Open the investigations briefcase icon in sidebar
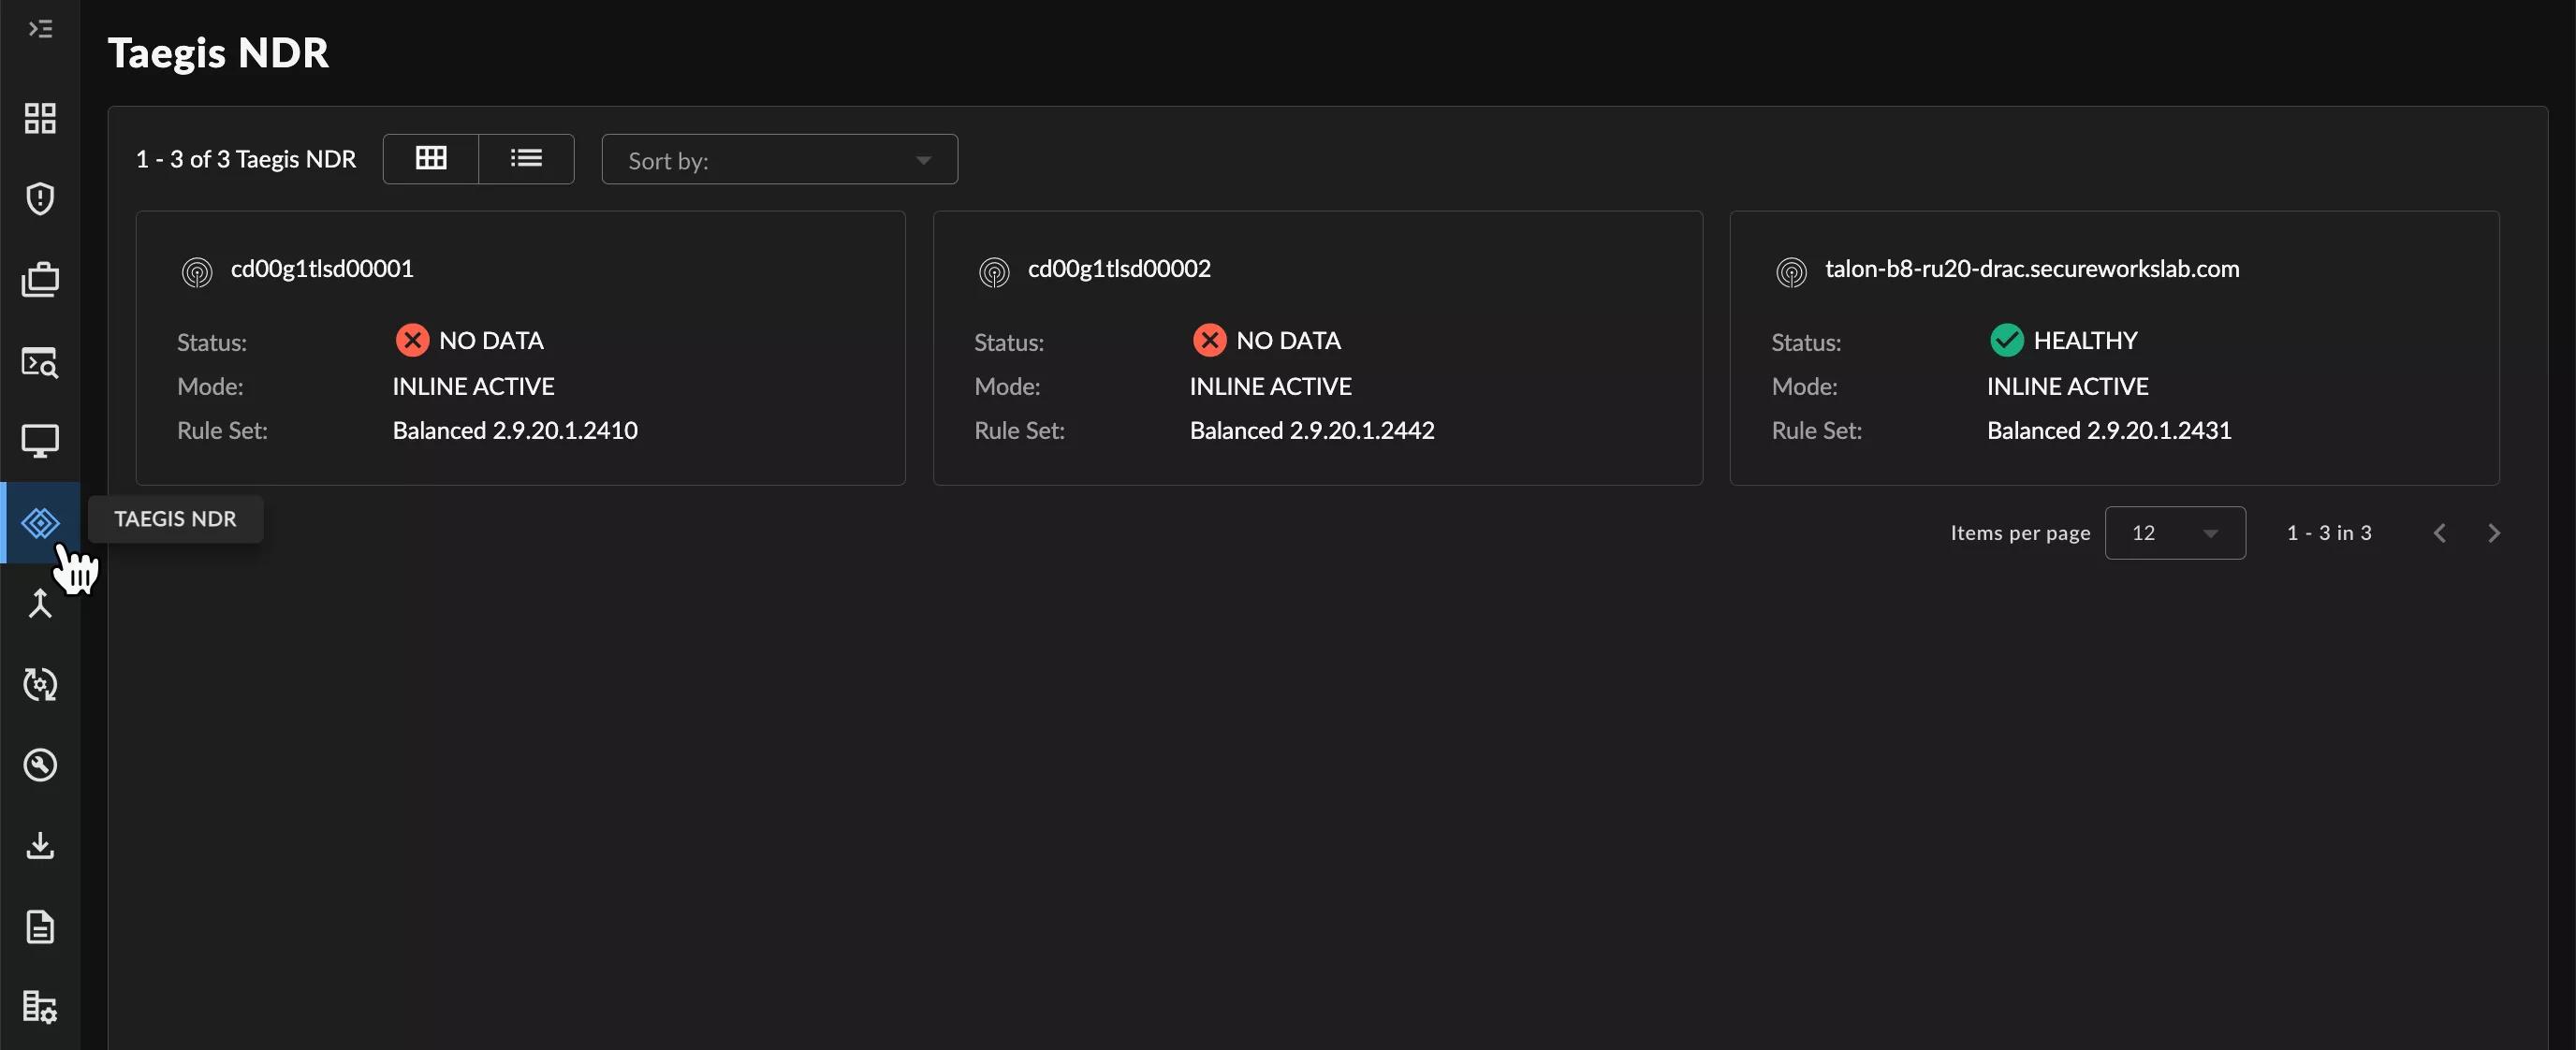The height and width of the screenshot is (1050, 2576). coord(40,280)
